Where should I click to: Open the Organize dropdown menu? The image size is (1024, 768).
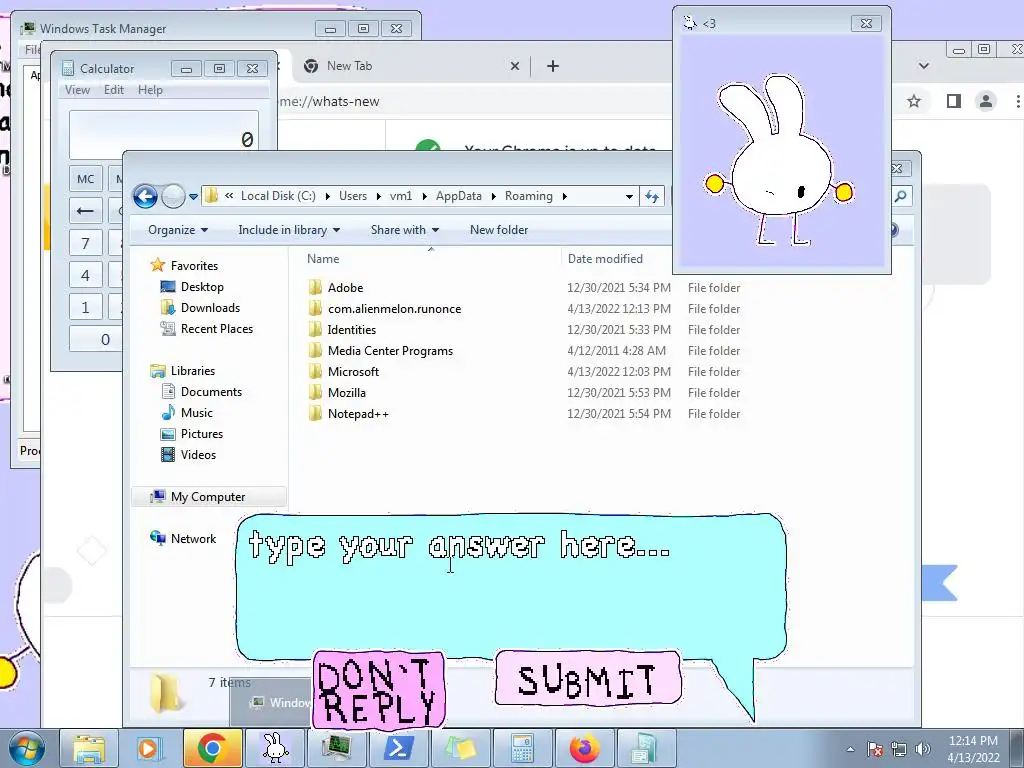tap(178, 230)
